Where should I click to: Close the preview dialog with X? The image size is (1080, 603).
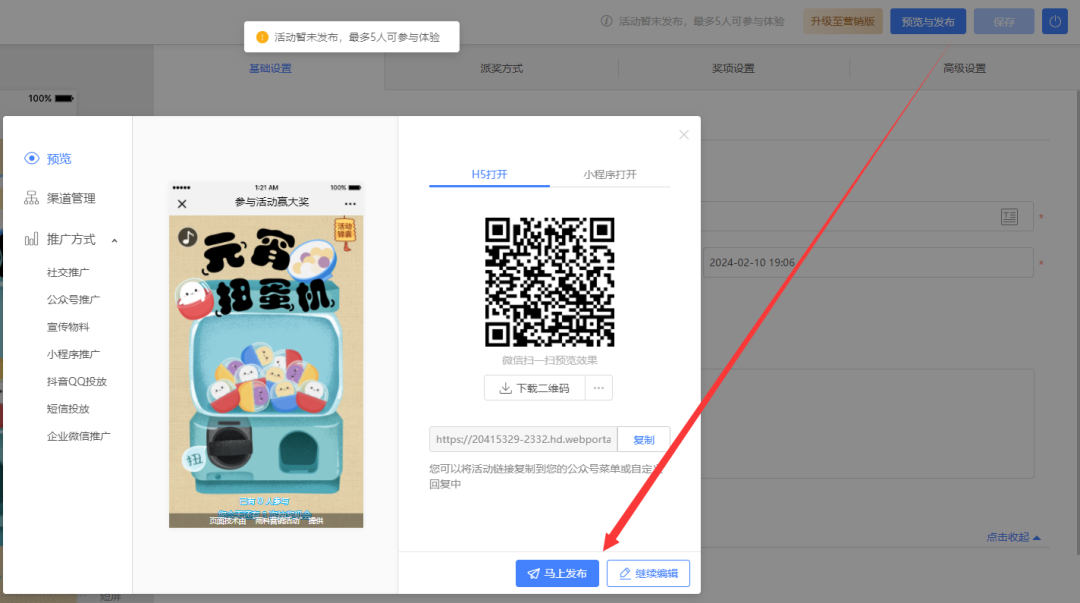[683, 135]
